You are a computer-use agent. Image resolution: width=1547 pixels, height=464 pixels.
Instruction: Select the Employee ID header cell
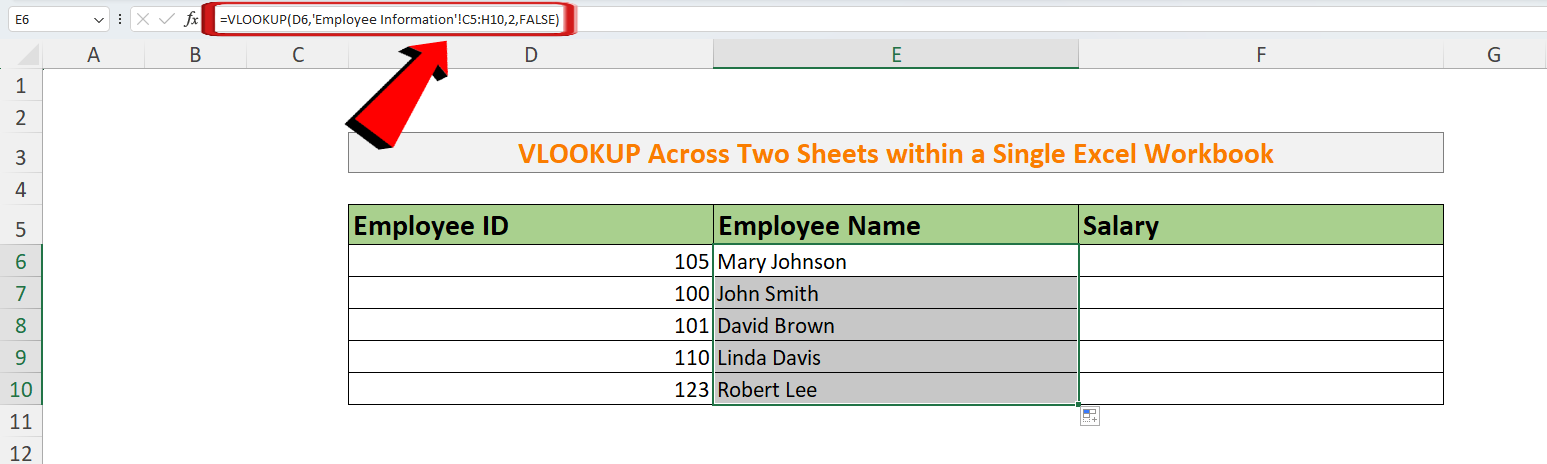[x=530, y=225]
